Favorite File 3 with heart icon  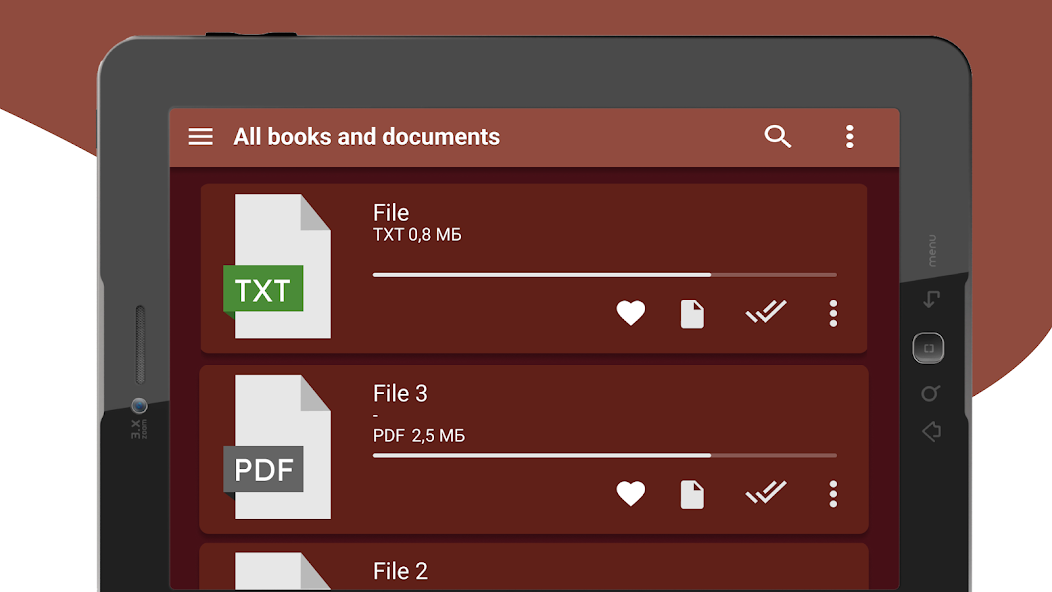631,494
